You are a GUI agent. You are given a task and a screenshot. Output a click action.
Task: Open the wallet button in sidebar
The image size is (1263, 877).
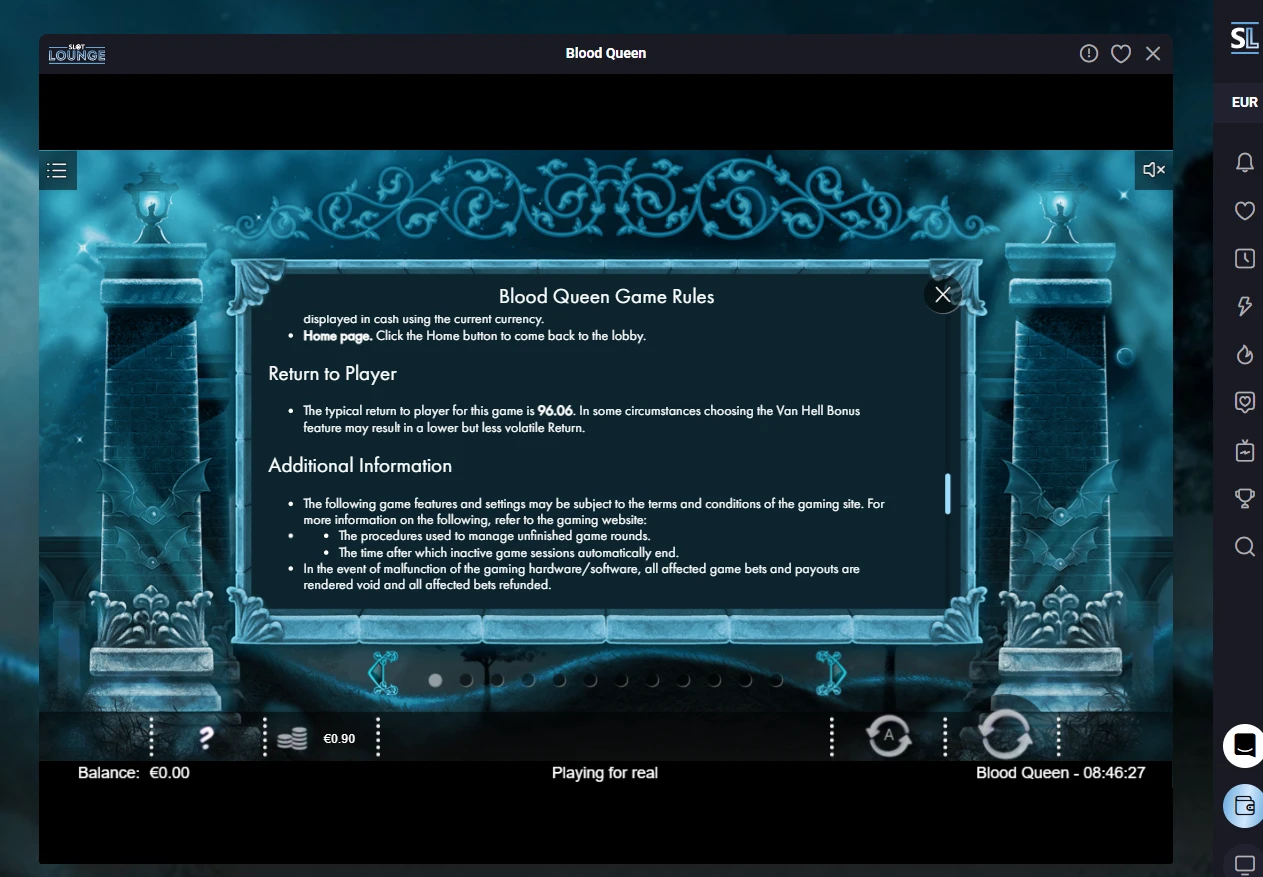1244,806
